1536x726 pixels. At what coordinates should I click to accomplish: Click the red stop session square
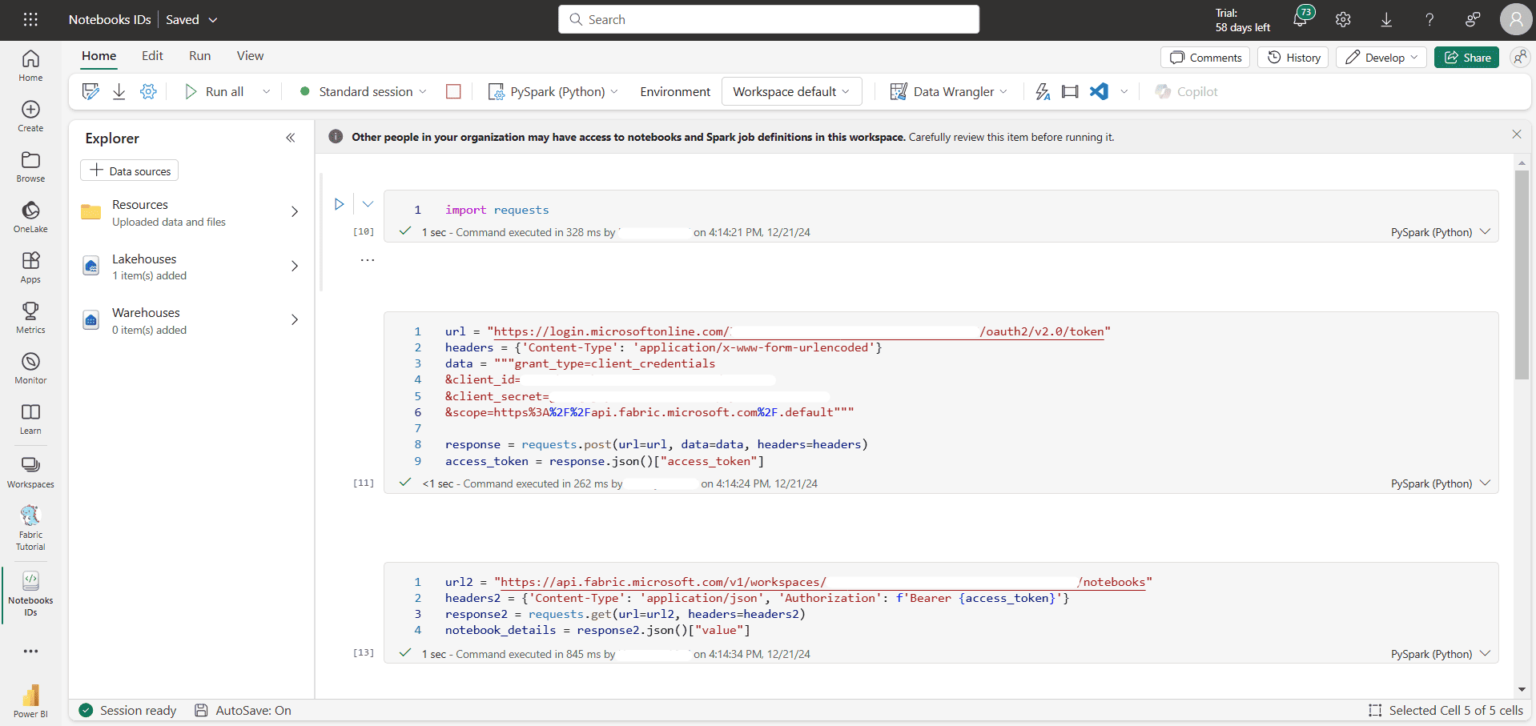click(x=453, y=91)
